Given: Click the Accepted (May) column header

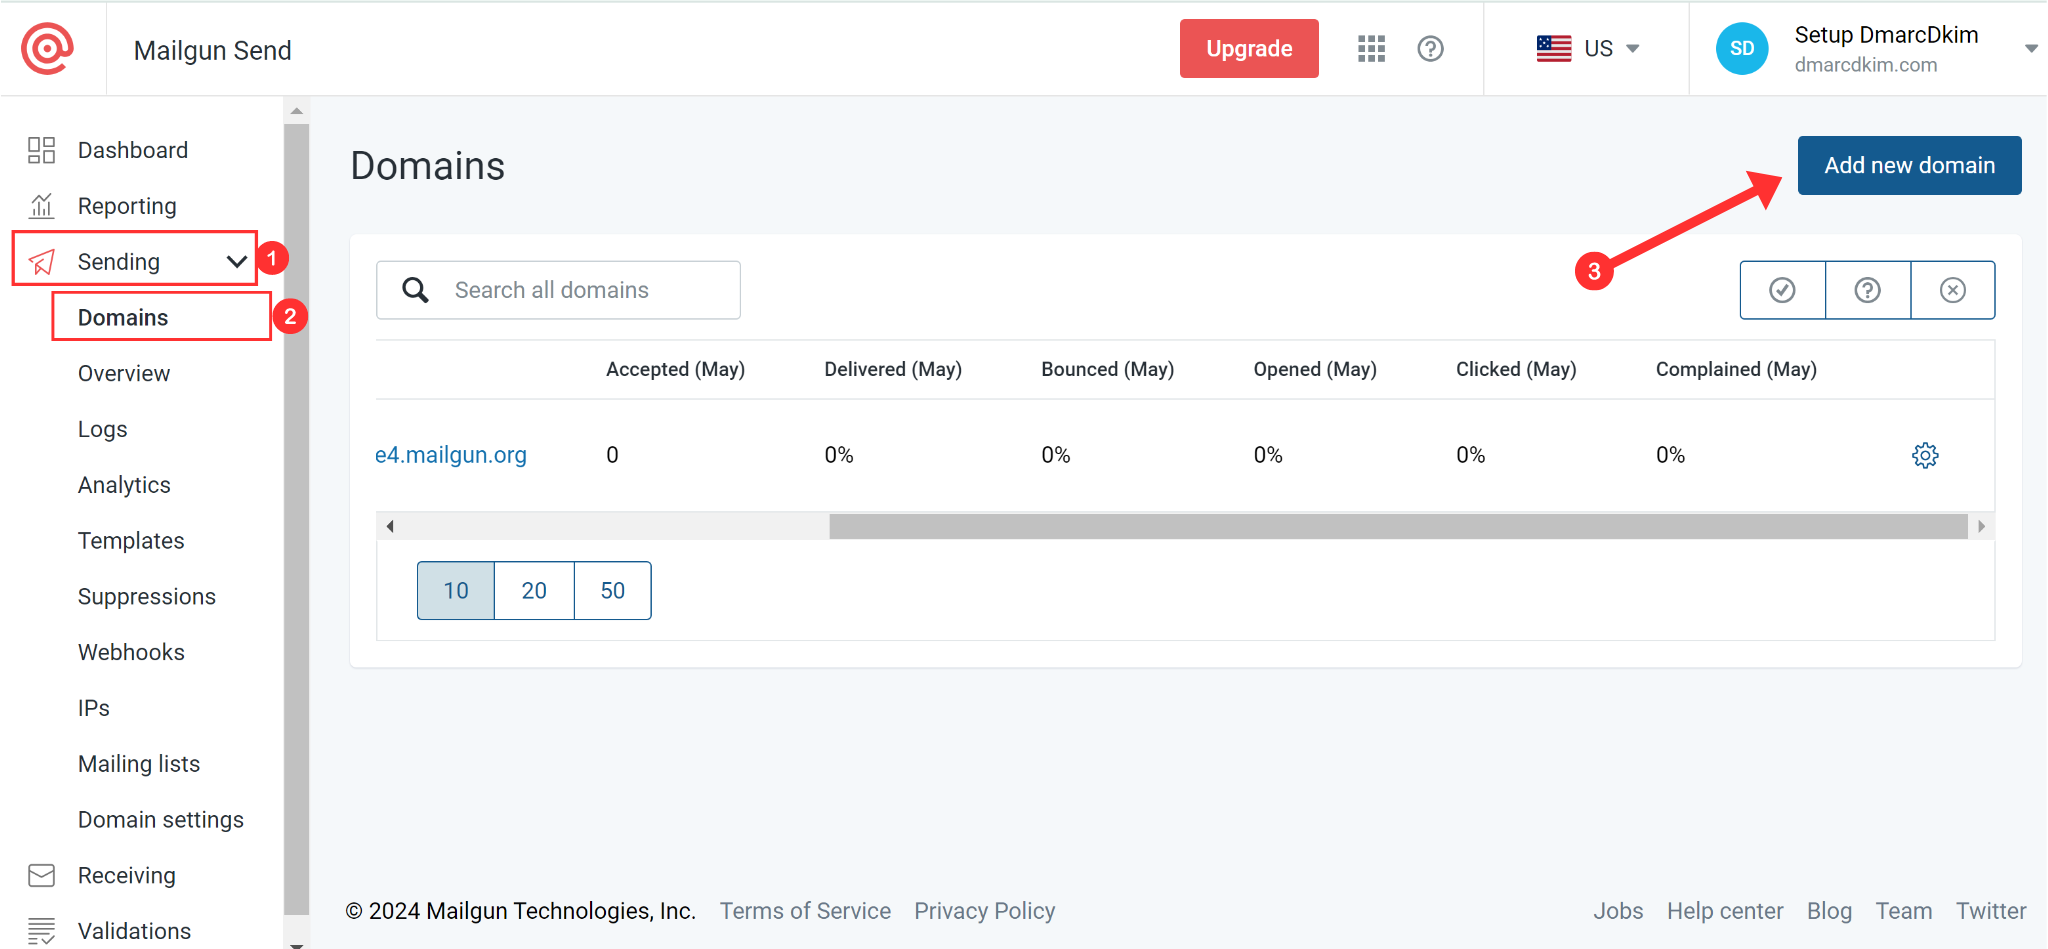Looking at the screenshot, I should point(675,369).
